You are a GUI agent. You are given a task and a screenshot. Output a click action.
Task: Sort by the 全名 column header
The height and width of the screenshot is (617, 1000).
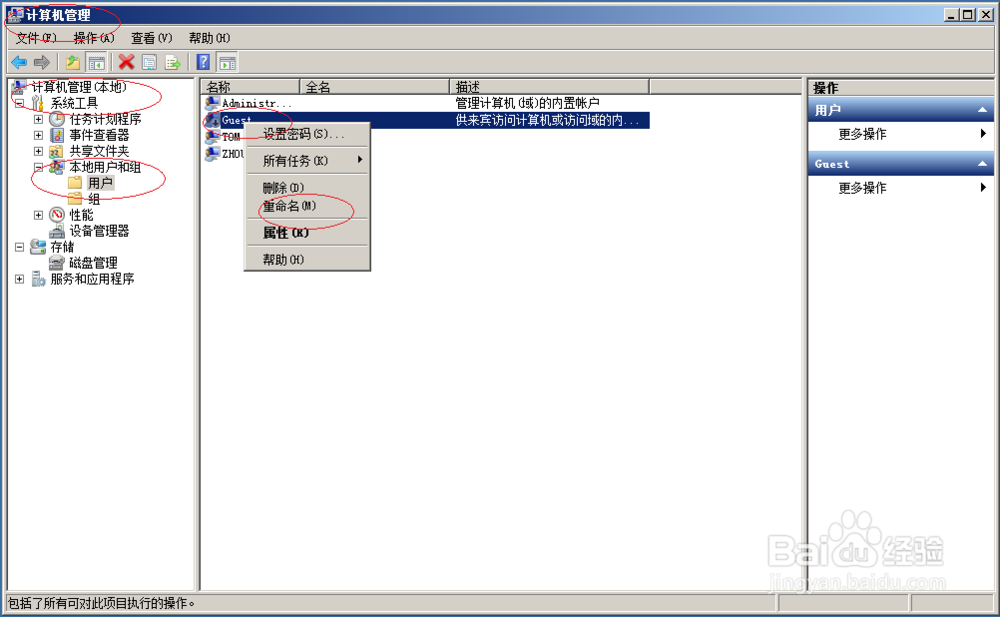click(x=374, y=87)
